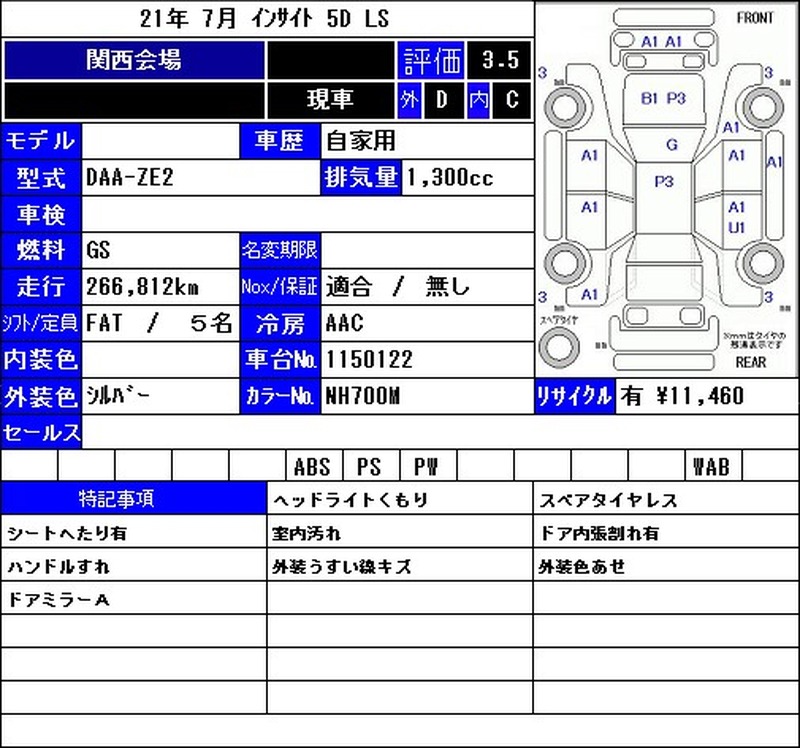Click the シフト/定員 label
The width and height of the screenshot is (800, 748).
click(41, 323)
